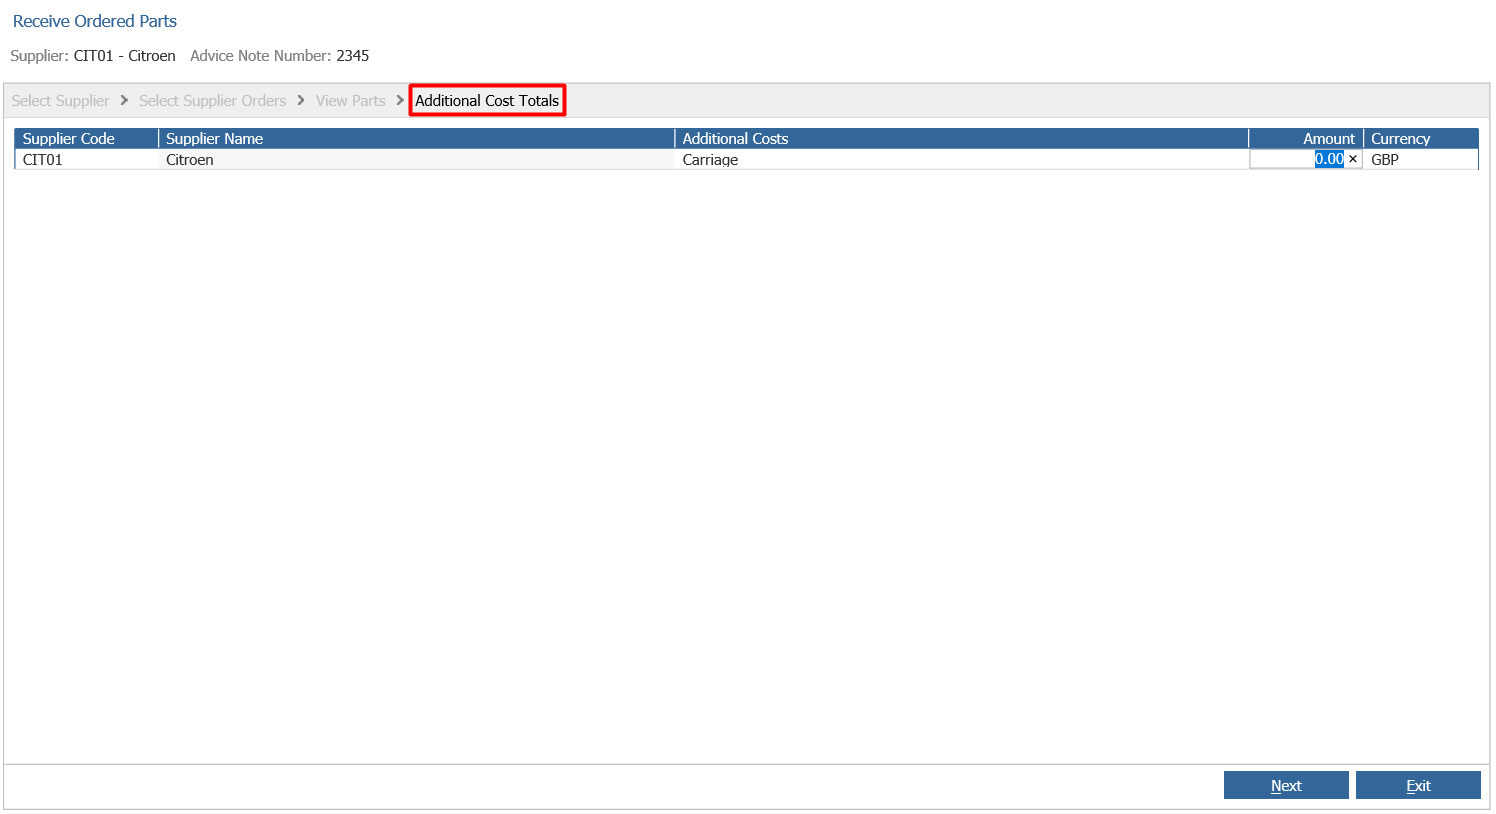Click the Exit button

point(1418,785)
